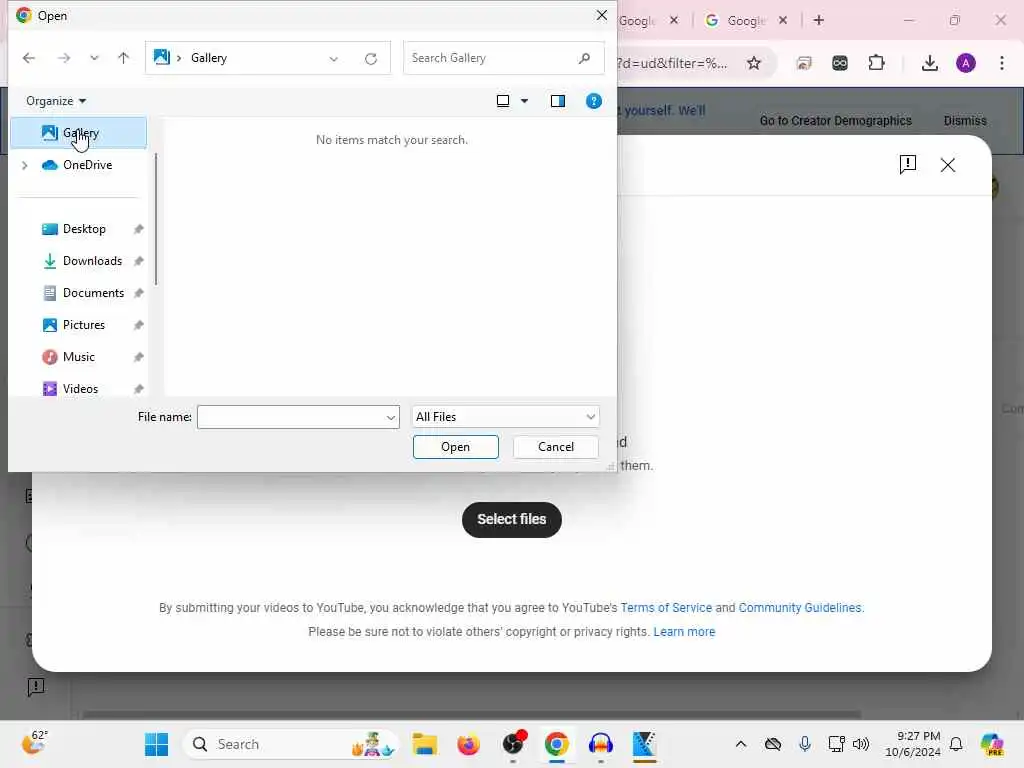Select Gallery in the navigation pane
Image resolution: width=1024 pixels, height=768 pixels.
79,133
